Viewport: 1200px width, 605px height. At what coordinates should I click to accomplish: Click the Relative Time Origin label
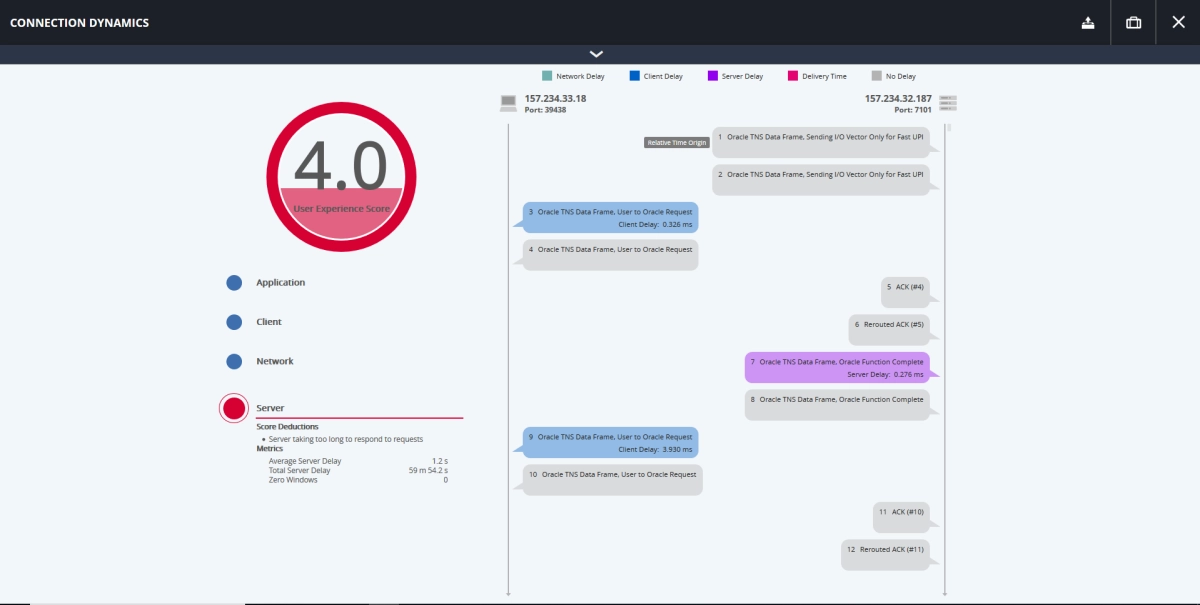click(x=677, y=143)
